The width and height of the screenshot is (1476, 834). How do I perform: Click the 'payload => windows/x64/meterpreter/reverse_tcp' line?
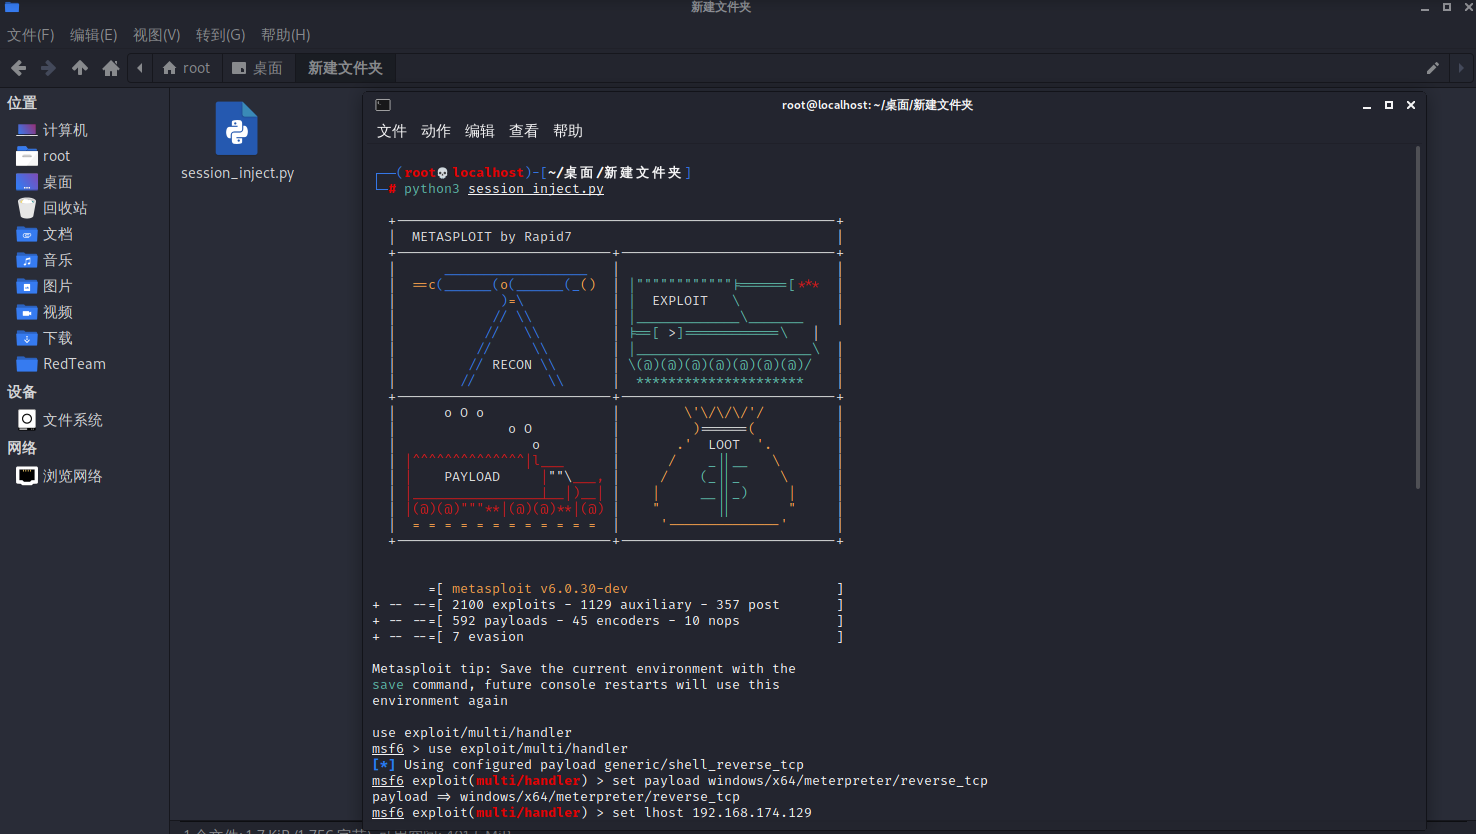pyautogui.click(x=556, y=797)
